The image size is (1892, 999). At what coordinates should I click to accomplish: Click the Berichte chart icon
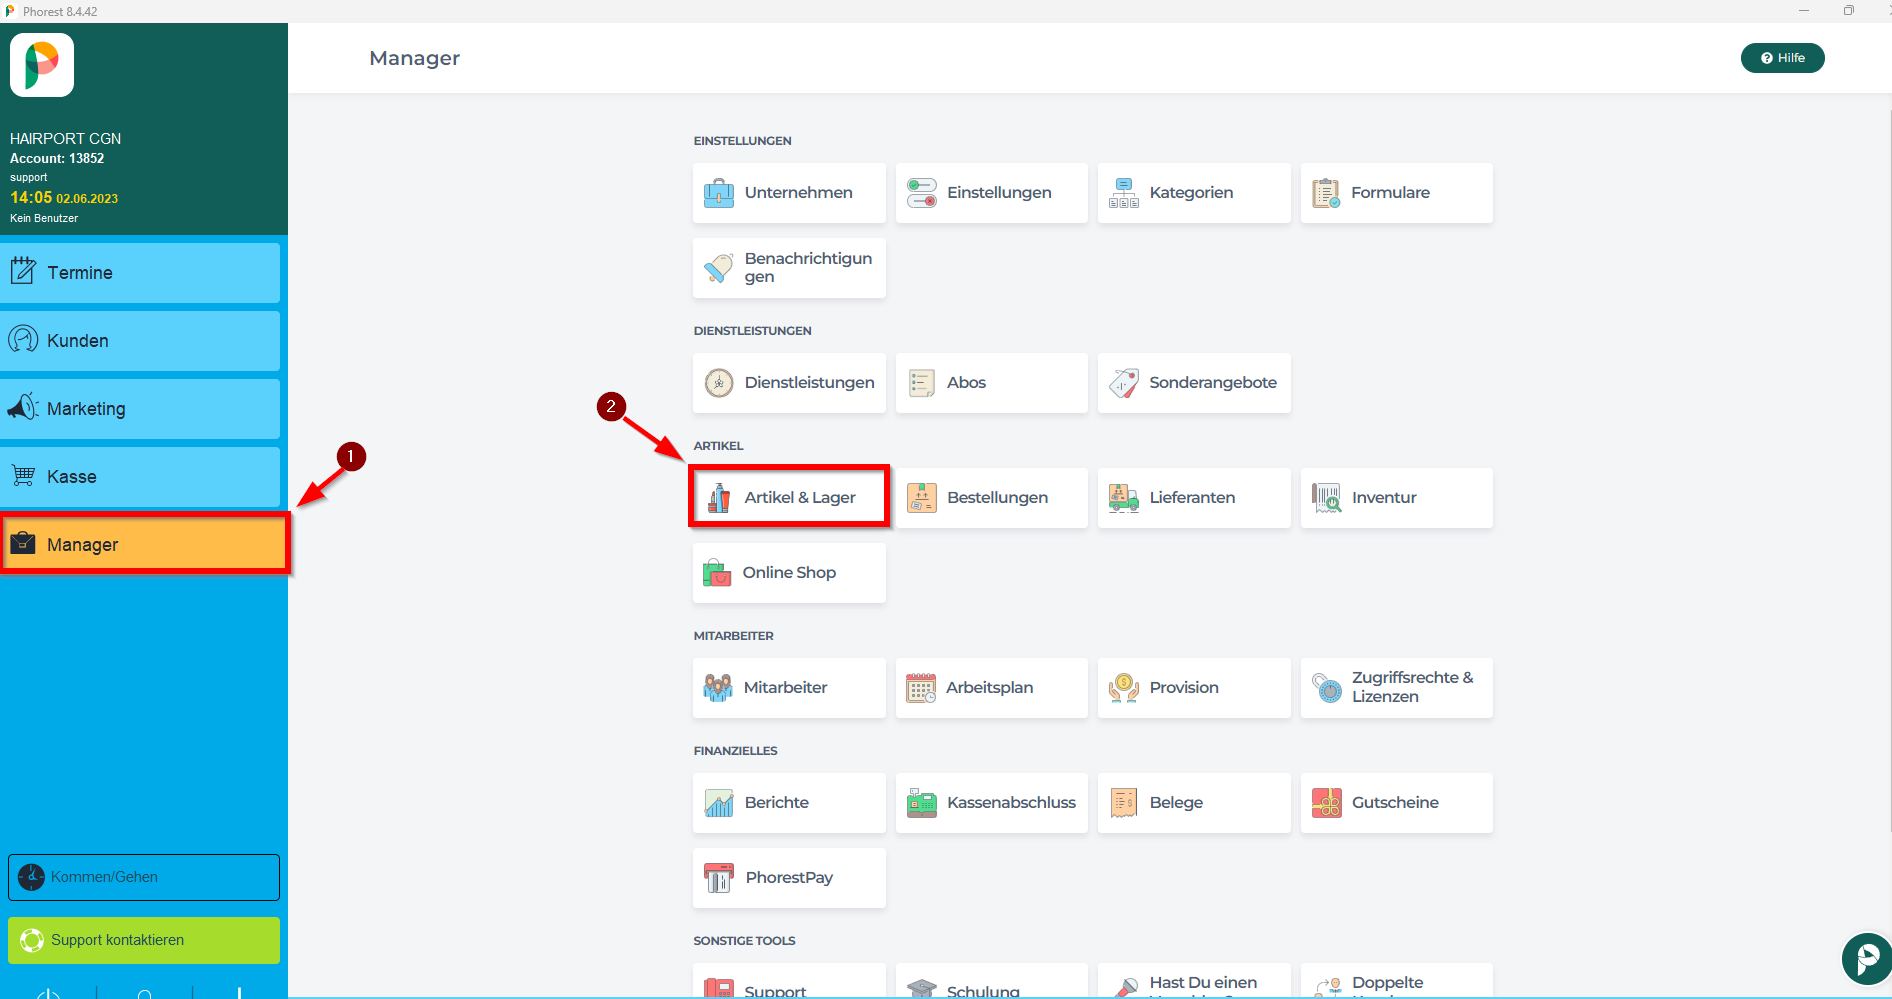click(719, 803)
